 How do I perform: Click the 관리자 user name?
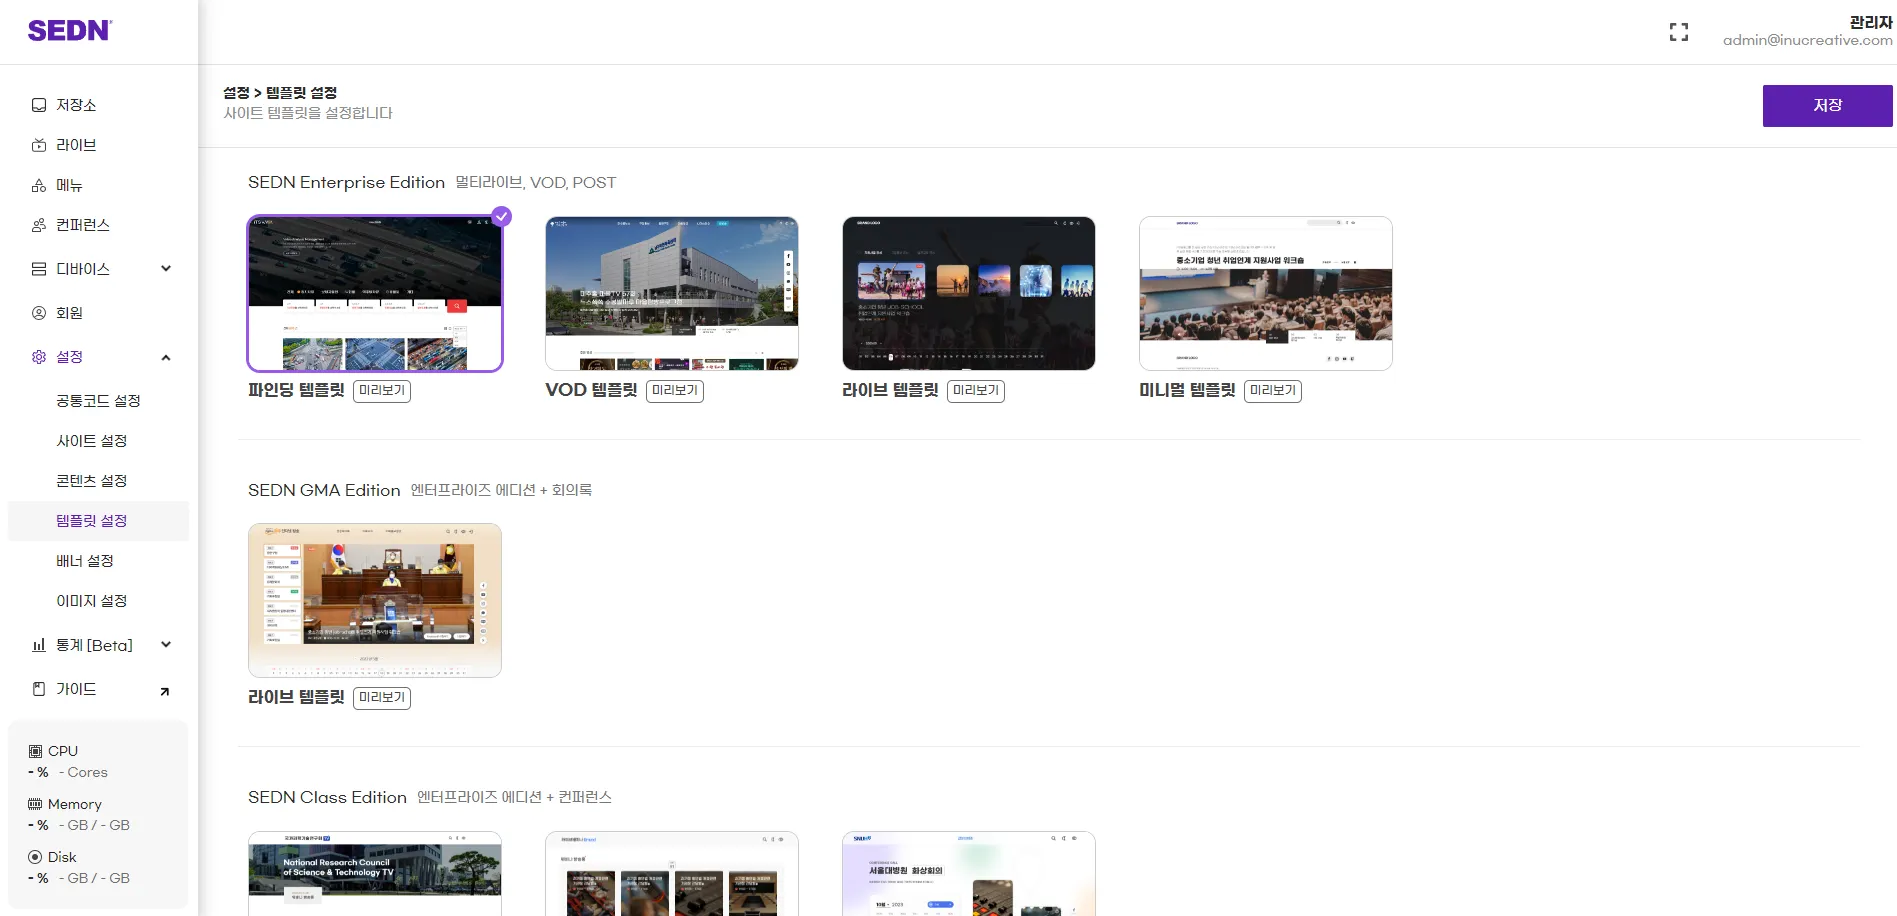1870,22
